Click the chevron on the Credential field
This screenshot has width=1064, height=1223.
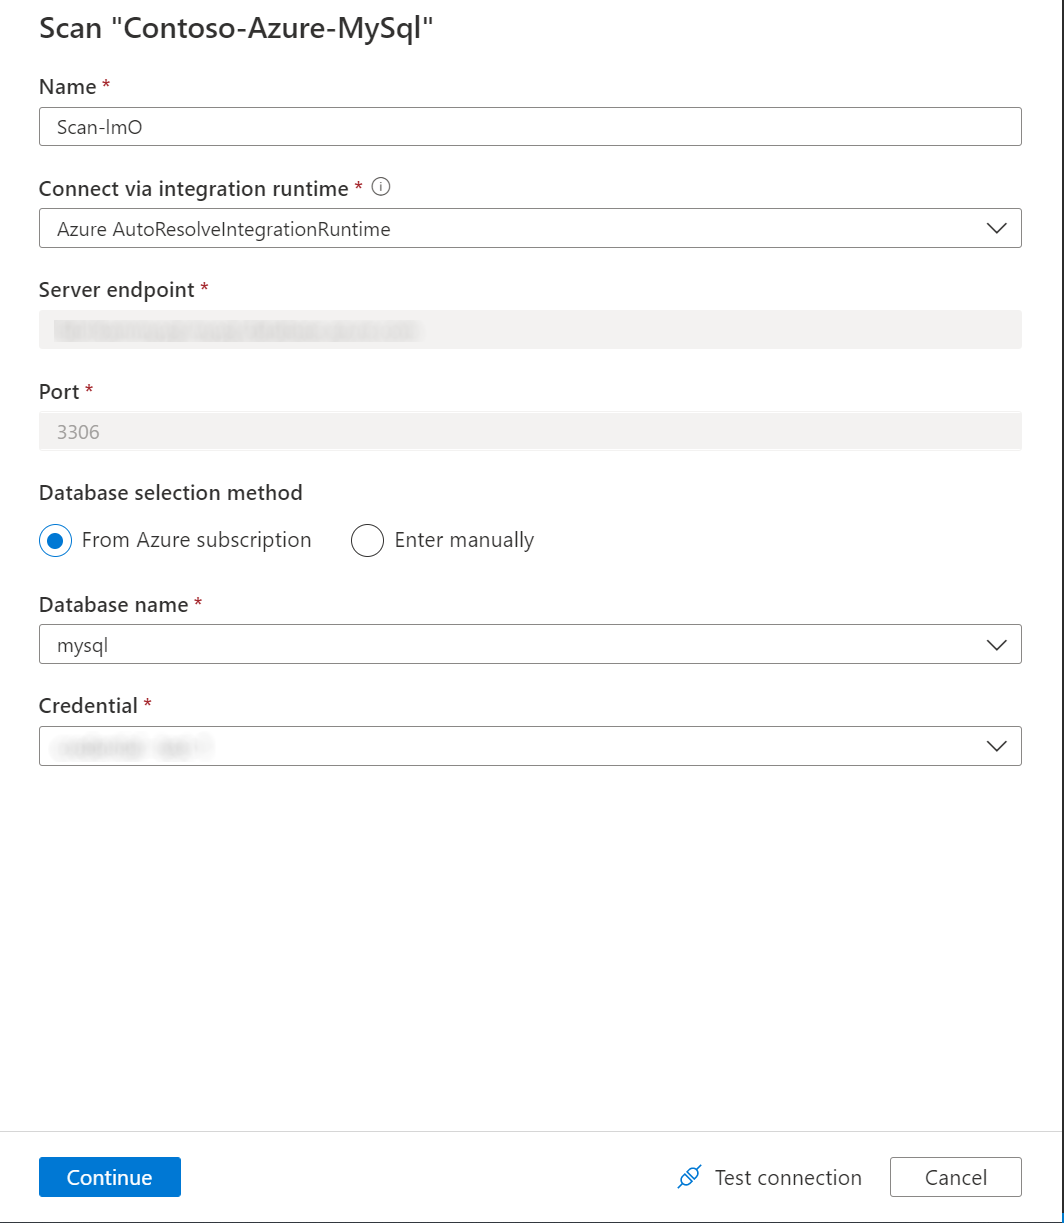coord(996,746)
